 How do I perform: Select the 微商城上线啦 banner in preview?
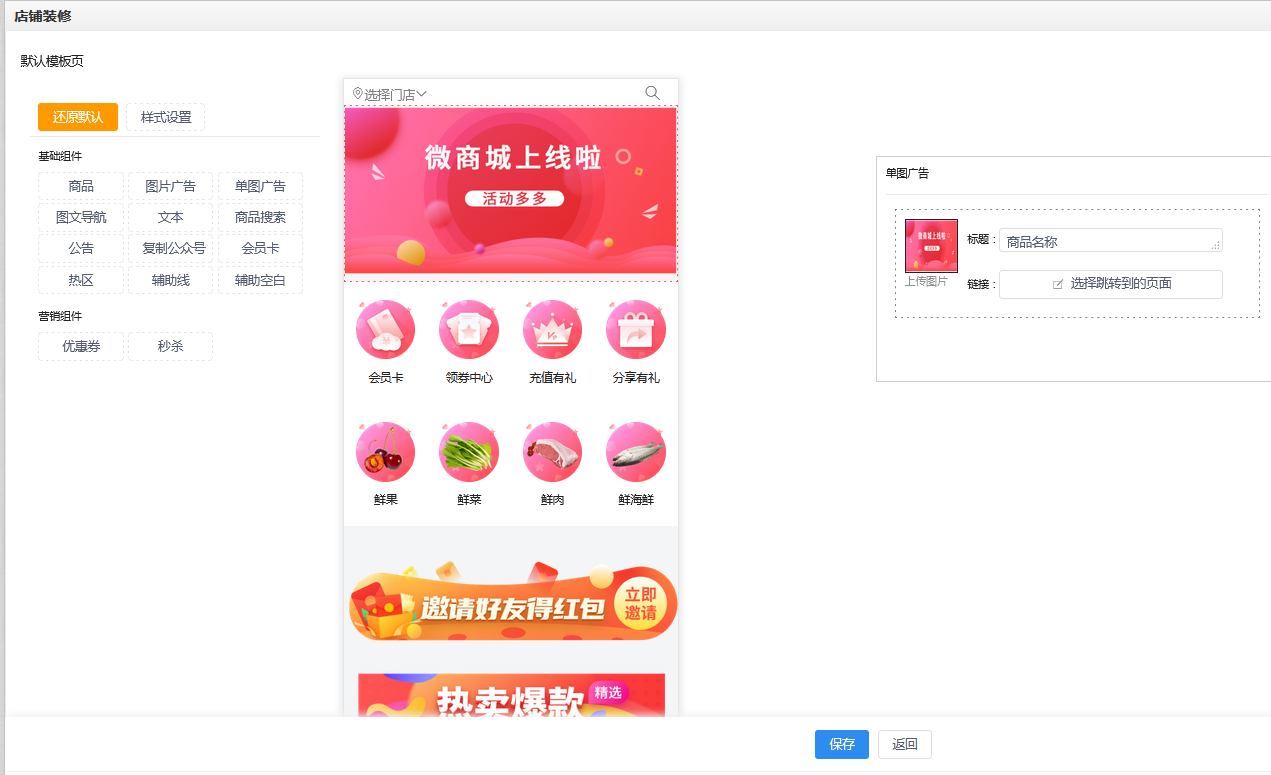511,190
